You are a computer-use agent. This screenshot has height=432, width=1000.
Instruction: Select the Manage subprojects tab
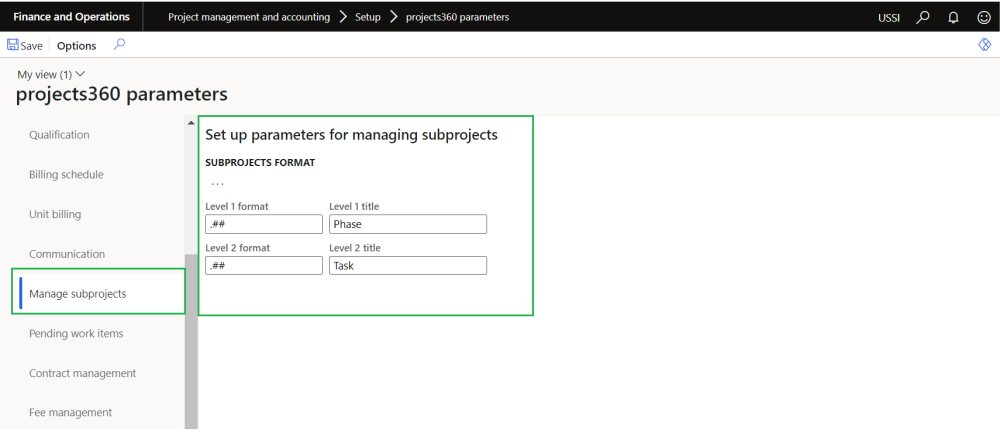(x=77, y=293)
